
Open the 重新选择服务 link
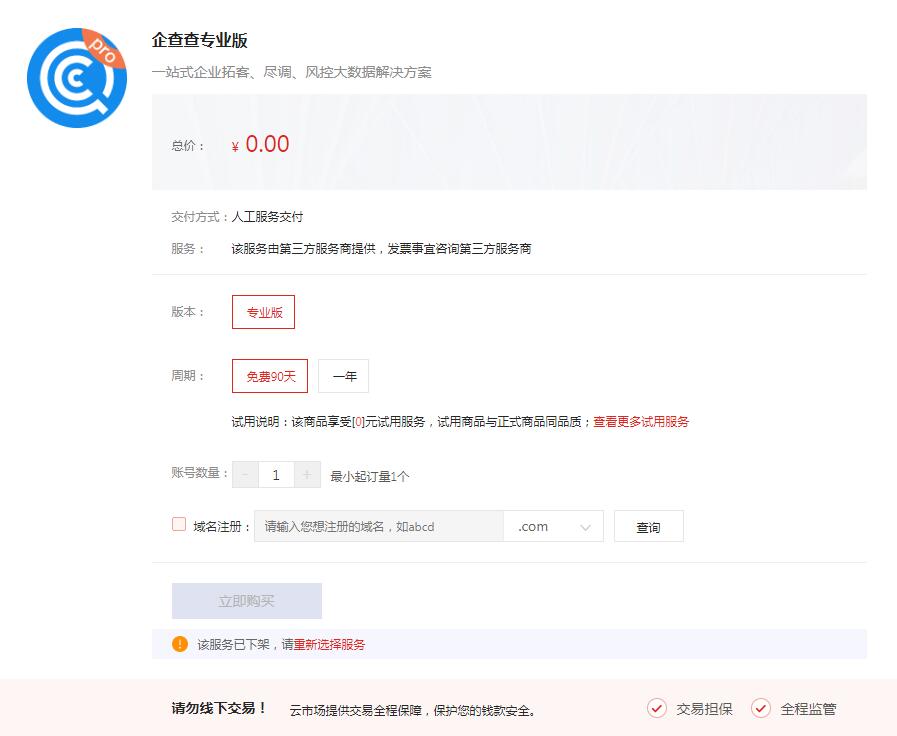(330, 645)
